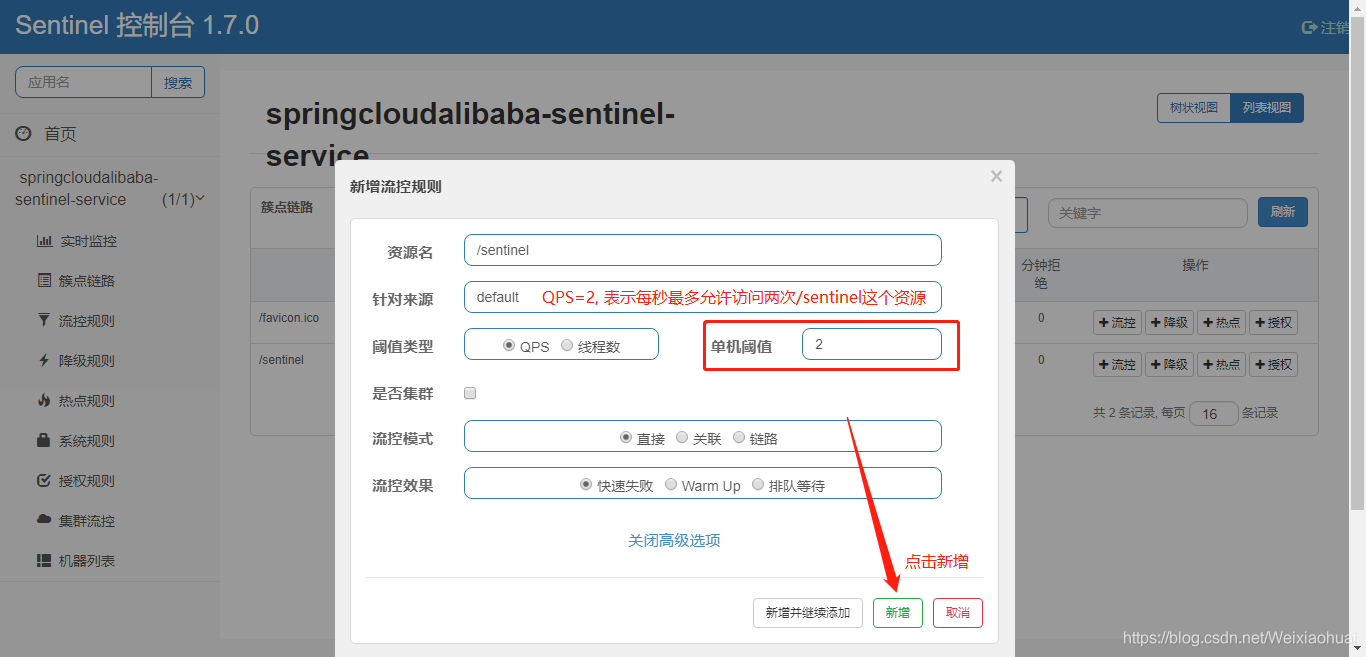Focus the 单机阈值 input field

pyautogui.click(x=872, y=344)
